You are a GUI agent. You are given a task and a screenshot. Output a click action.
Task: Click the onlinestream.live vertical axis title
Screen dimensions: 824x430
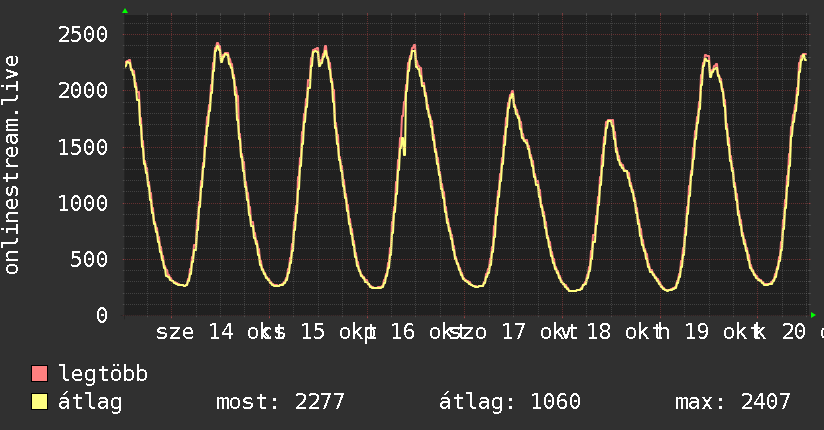tap(12, 165)
